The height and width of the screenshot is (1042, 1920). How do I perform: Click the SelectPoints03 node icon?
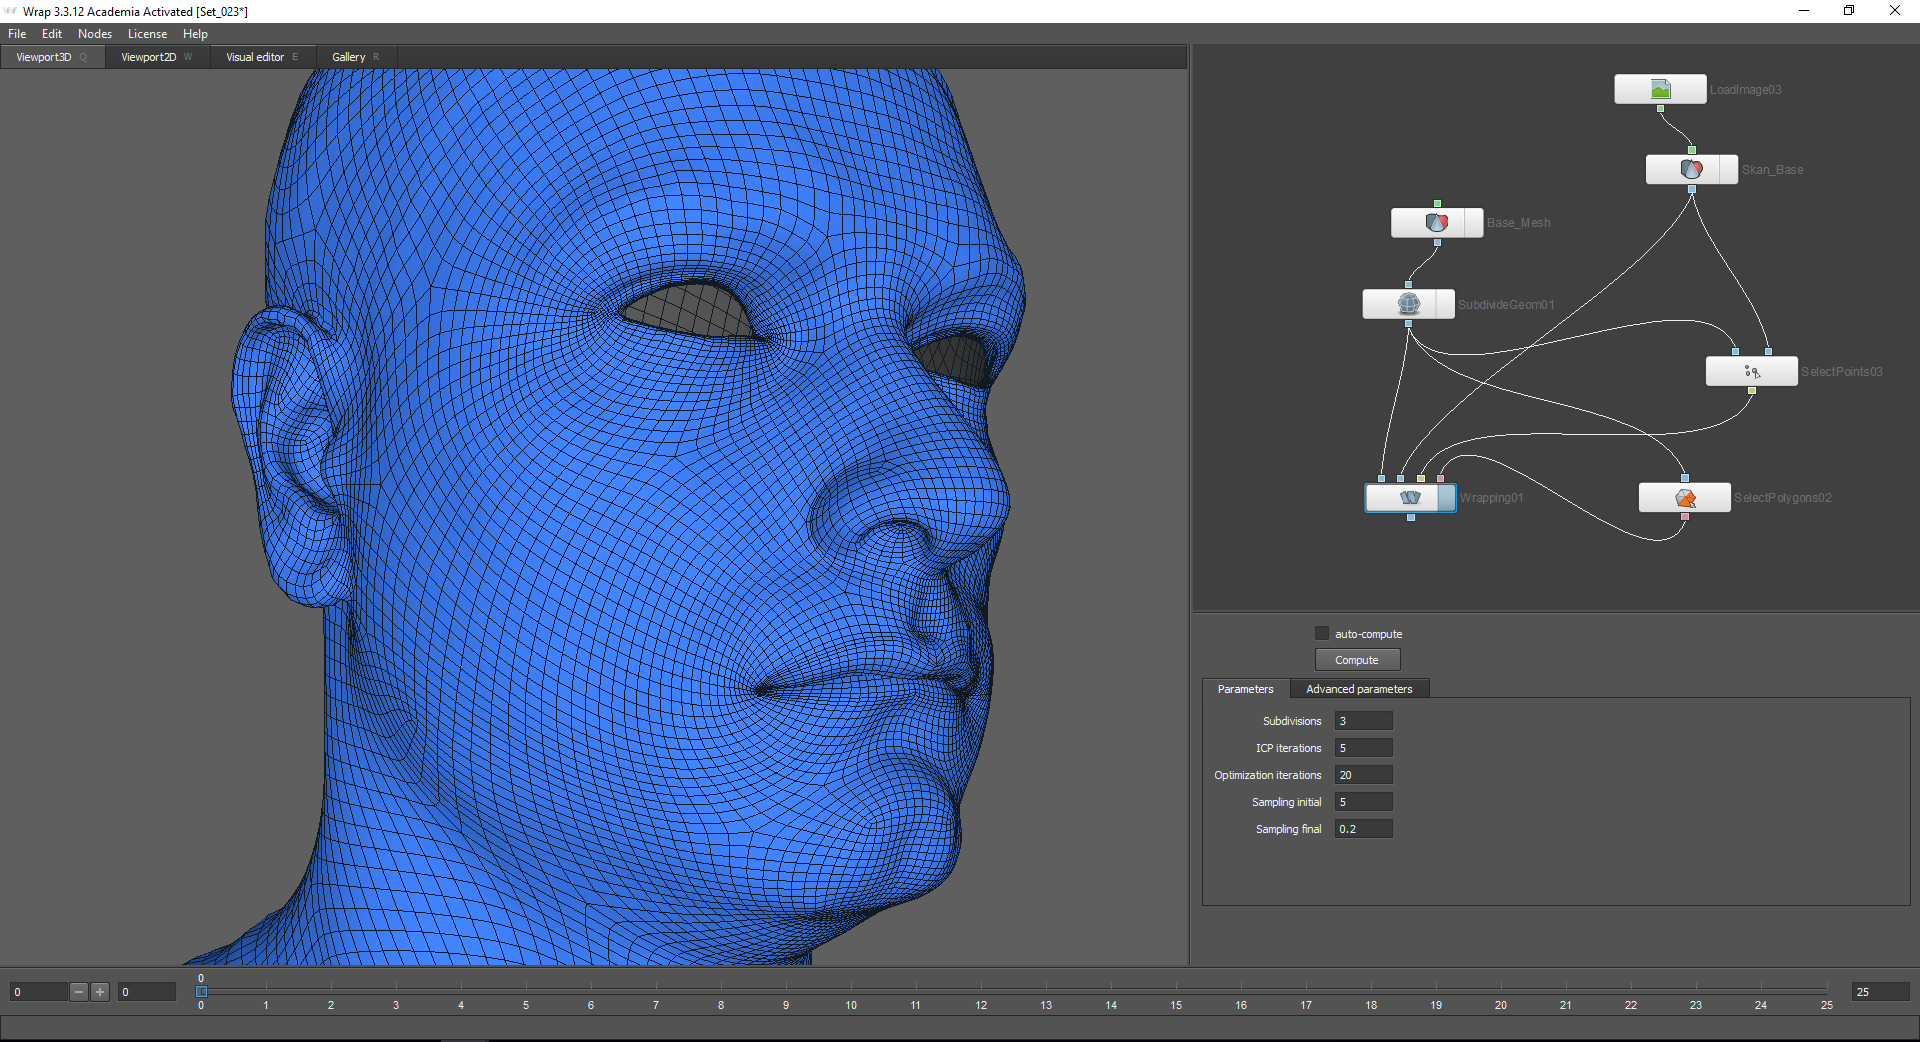(1751, 372)
